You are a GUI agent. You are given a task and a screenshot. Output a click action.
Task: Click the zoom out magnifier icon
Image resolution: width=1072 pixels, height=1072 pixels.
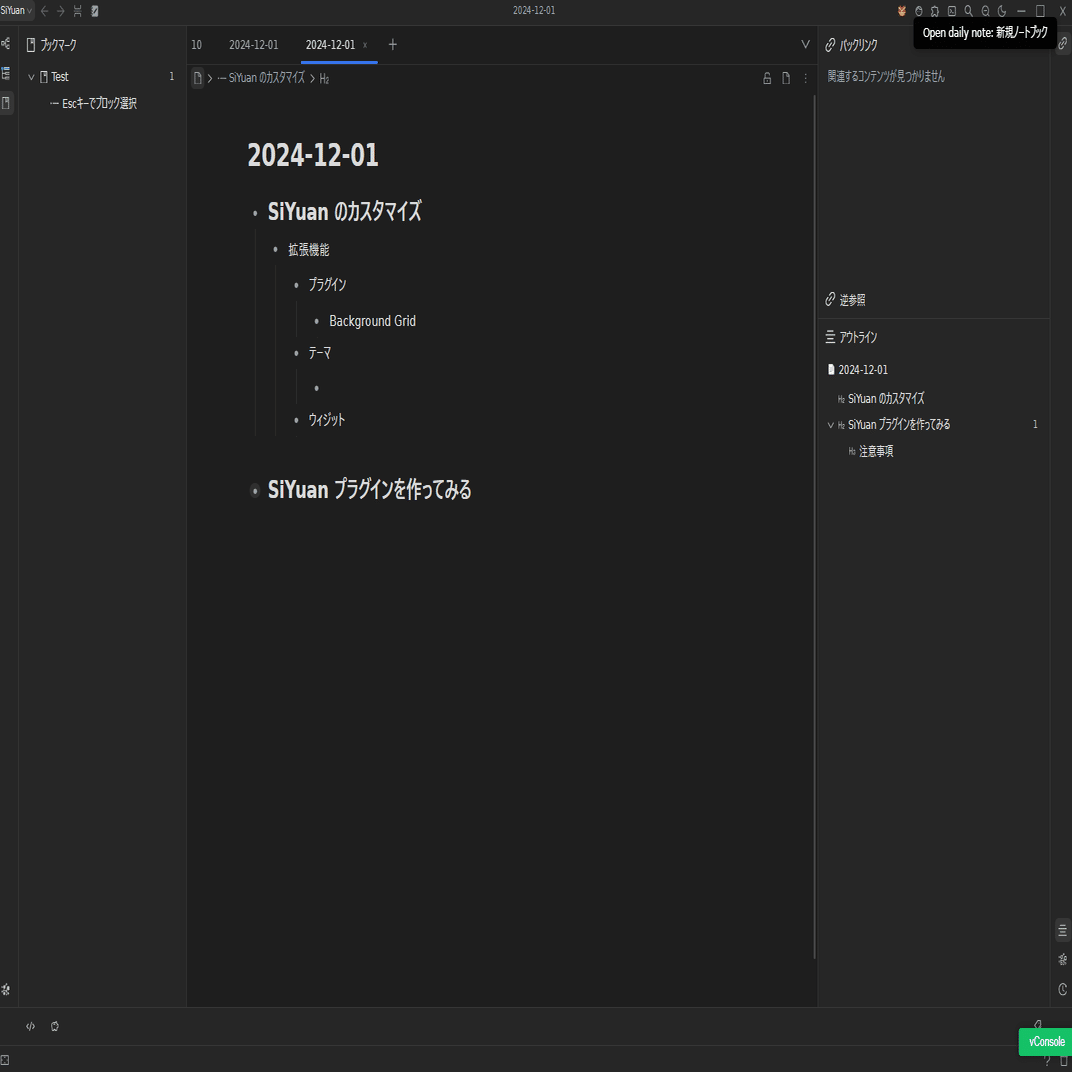(985, 11)
